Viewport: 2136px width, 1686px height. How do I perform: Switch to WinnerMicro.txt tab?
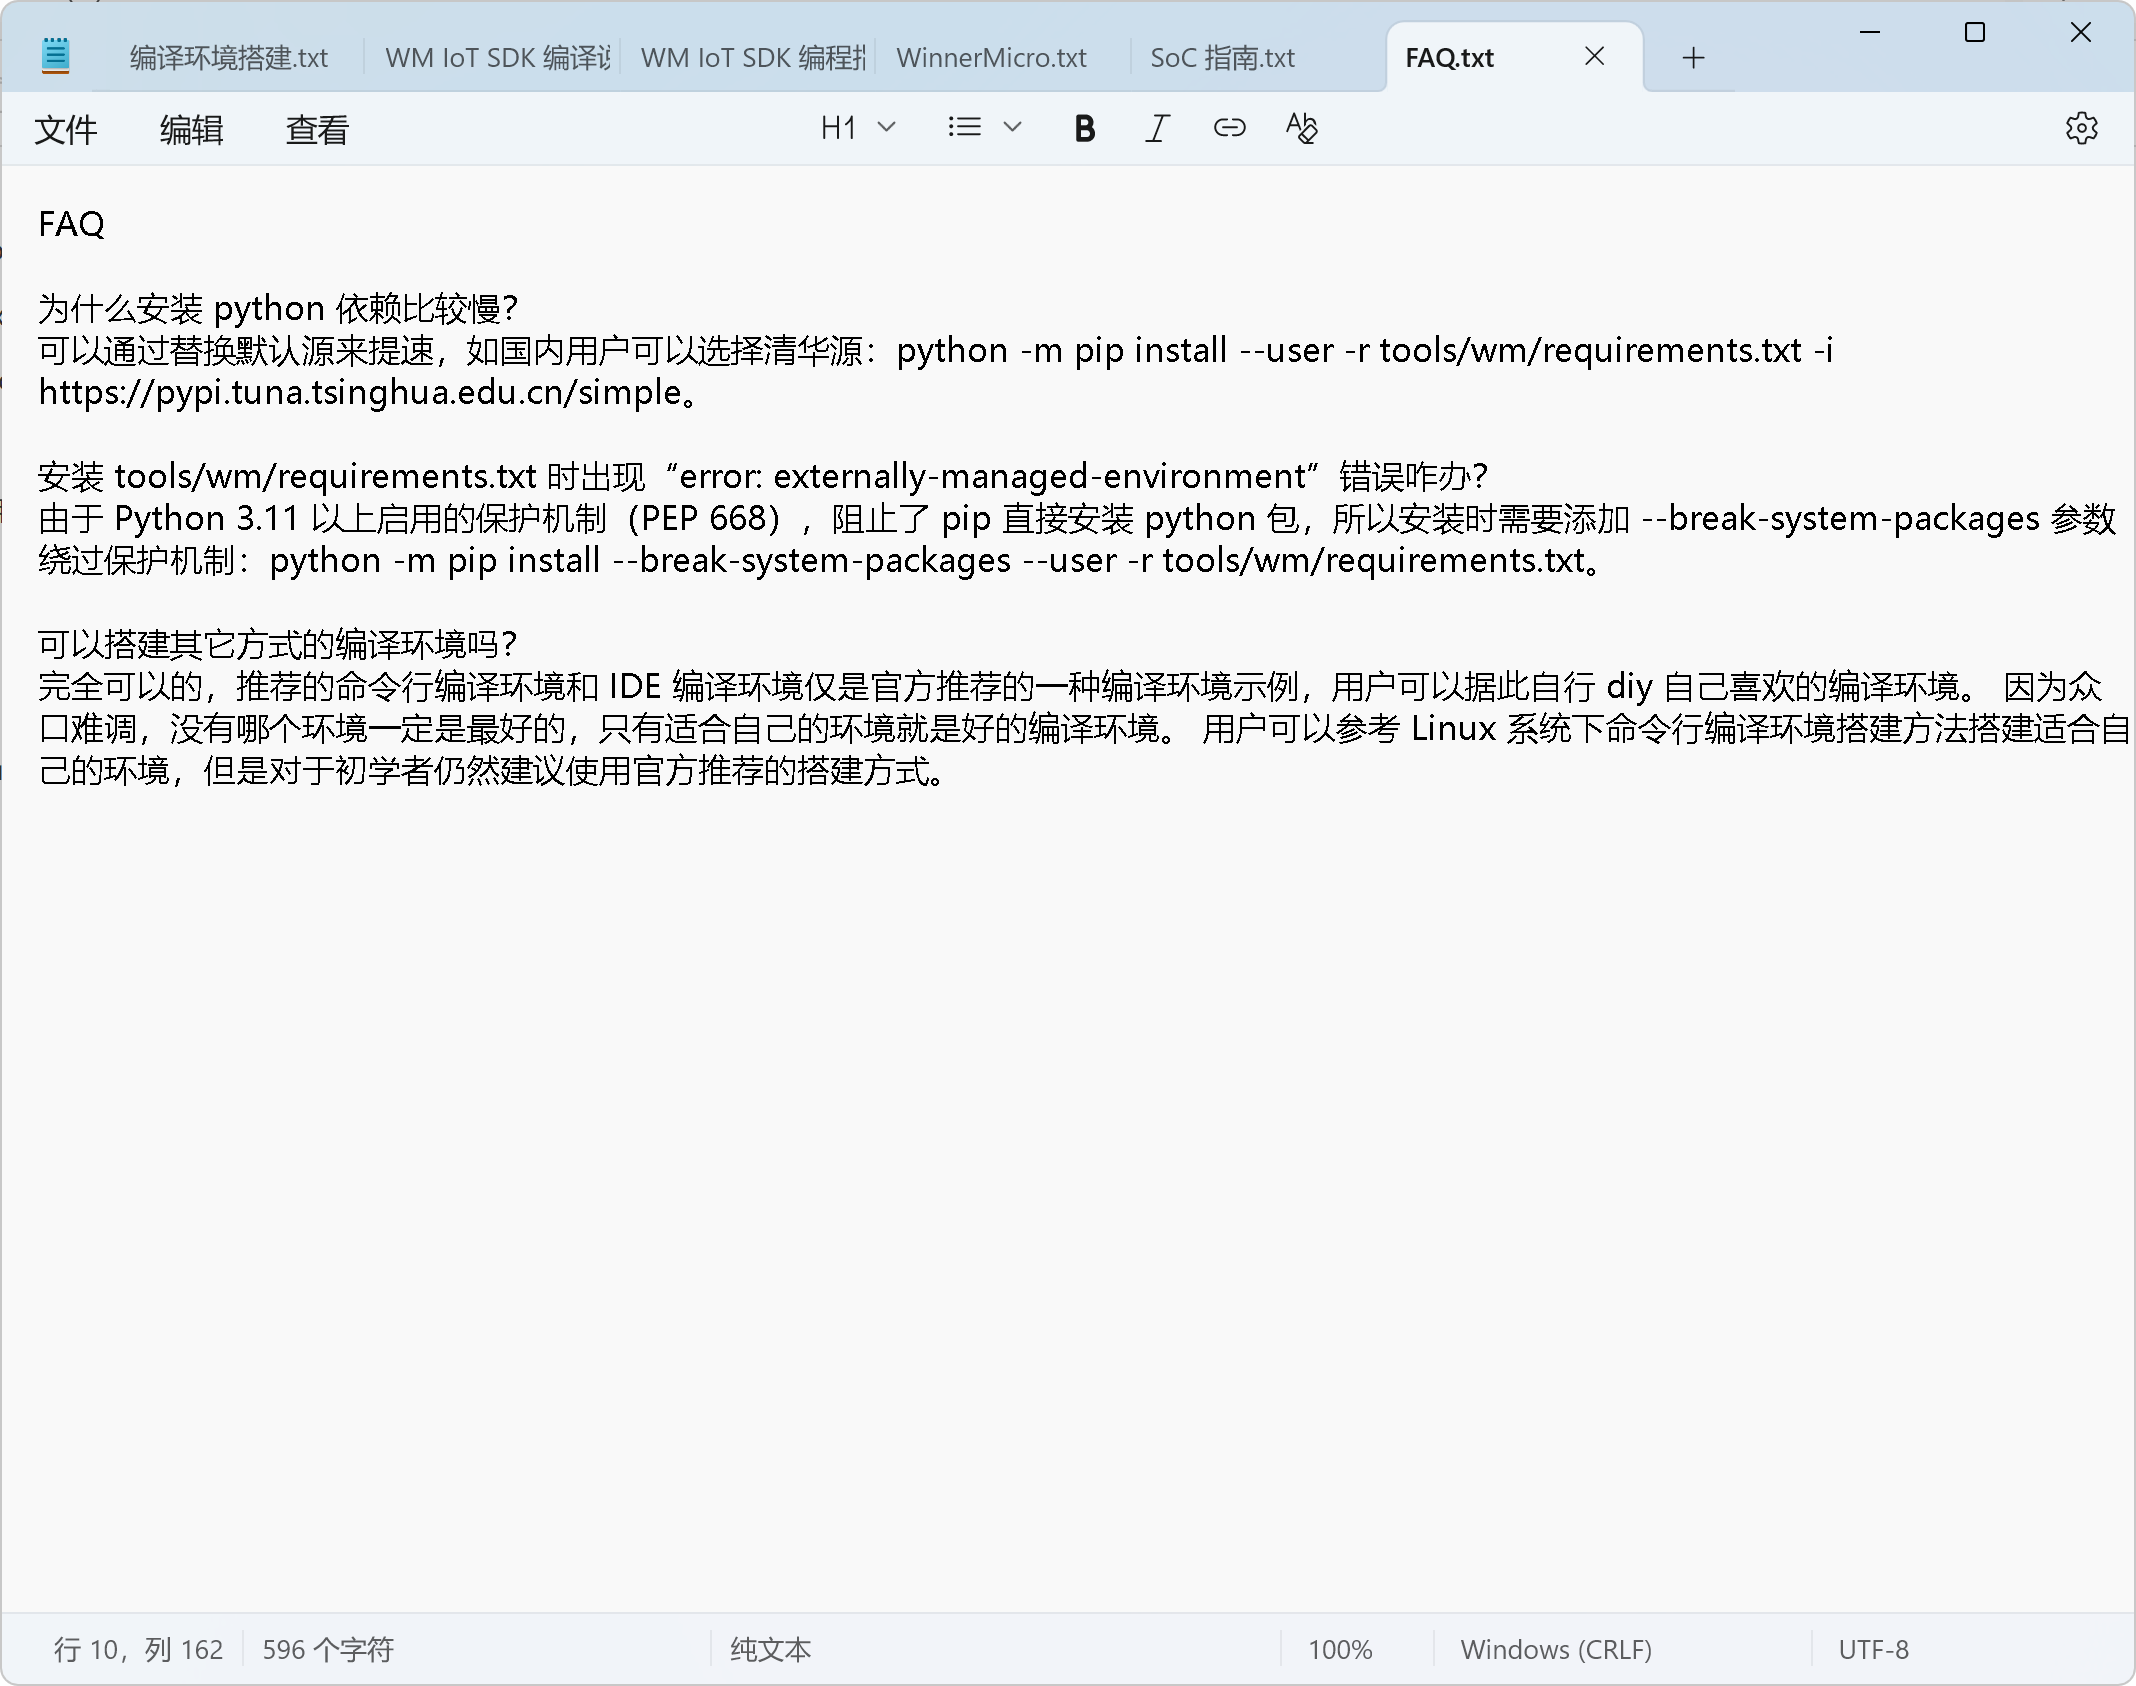(991, 58)
